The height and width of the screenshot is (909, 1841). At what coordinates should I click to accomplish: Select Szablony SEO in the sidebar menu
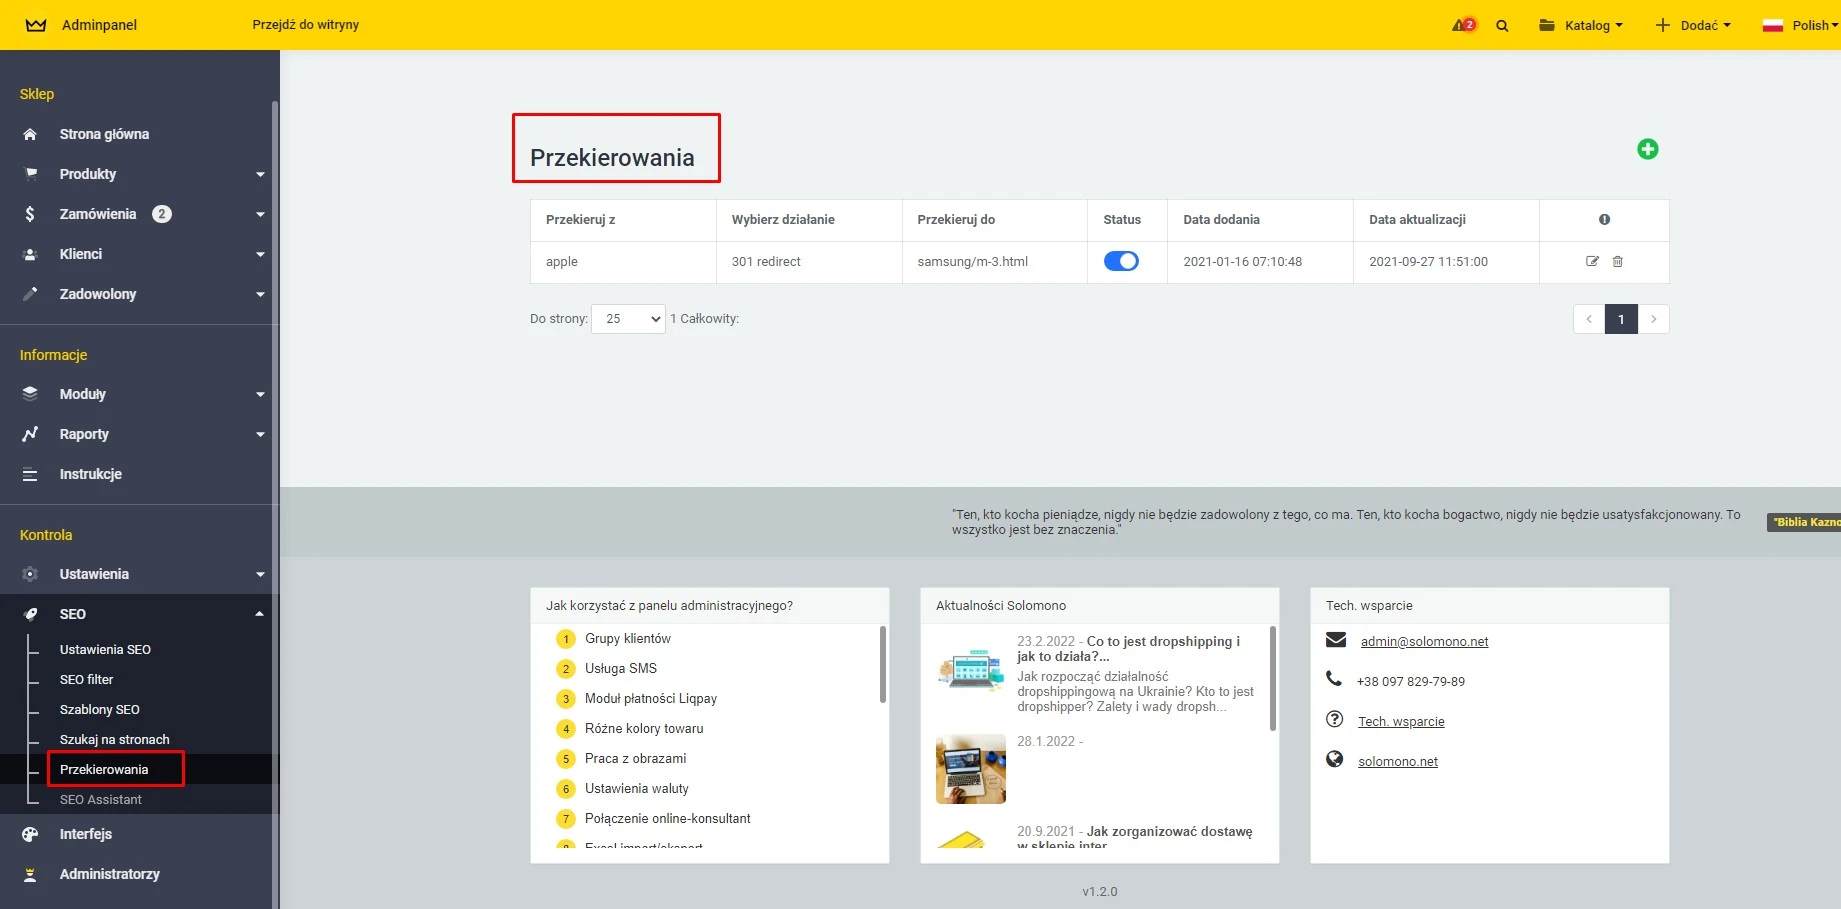99,709
